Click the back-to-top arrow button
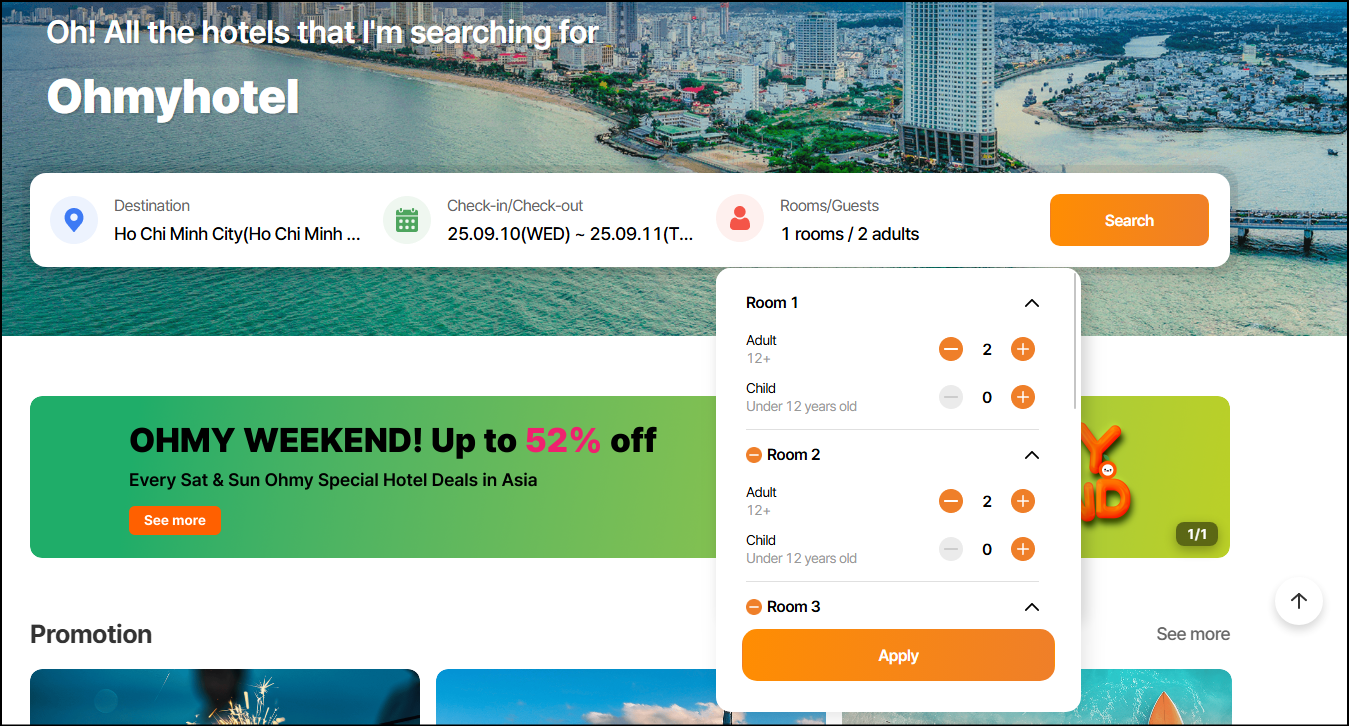This screenshot has width=1349, height=726. point(1299,601)
